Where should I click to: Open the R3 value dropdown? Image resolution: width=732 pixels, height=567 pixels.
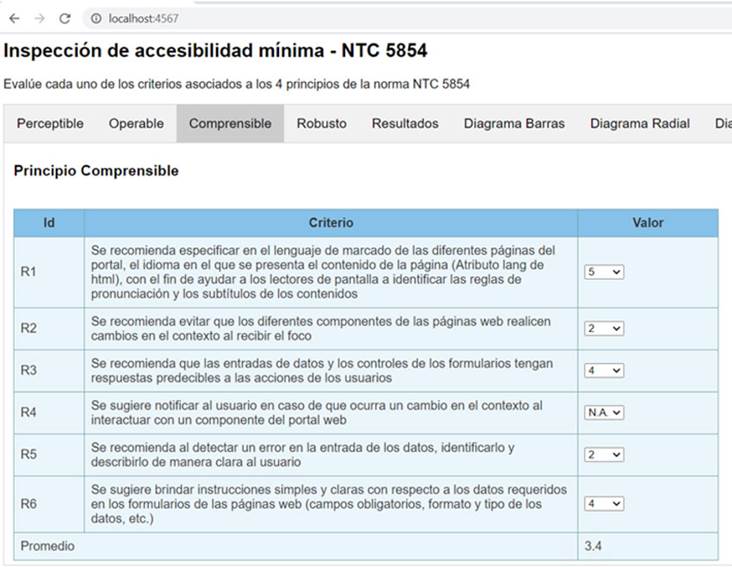point(604,371)
